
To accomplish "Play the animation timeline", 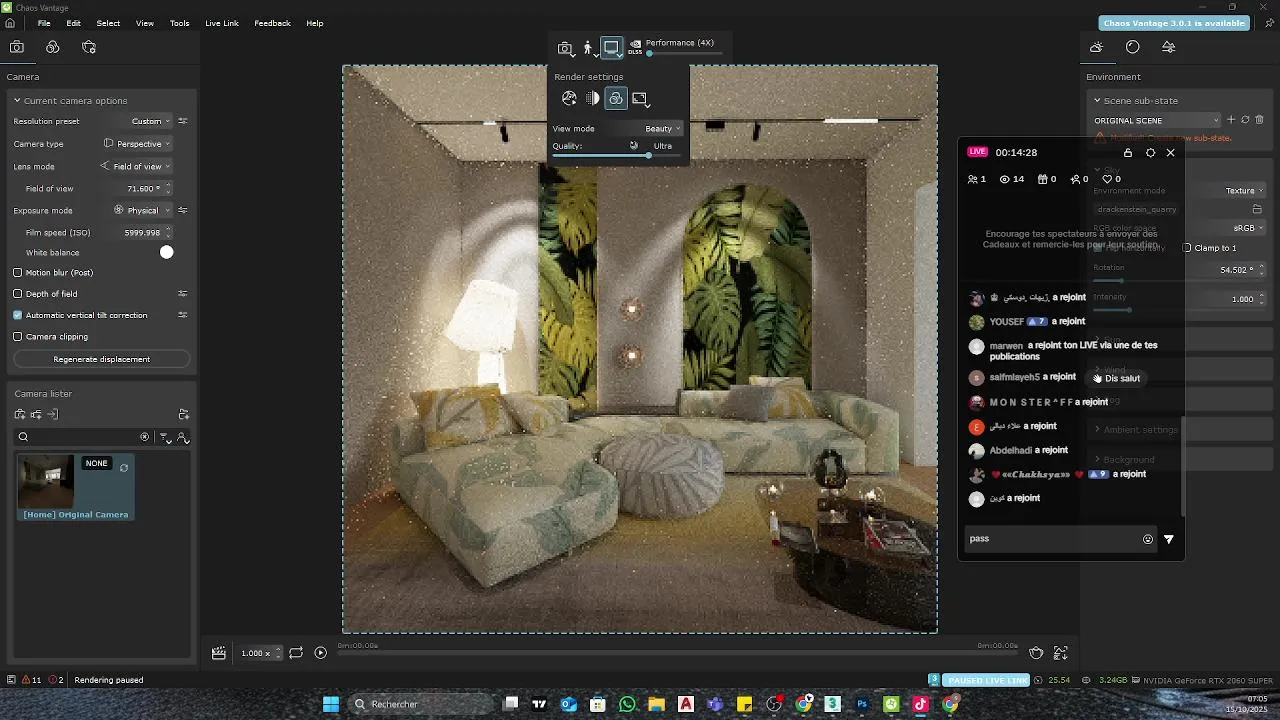I will (320, 653).
